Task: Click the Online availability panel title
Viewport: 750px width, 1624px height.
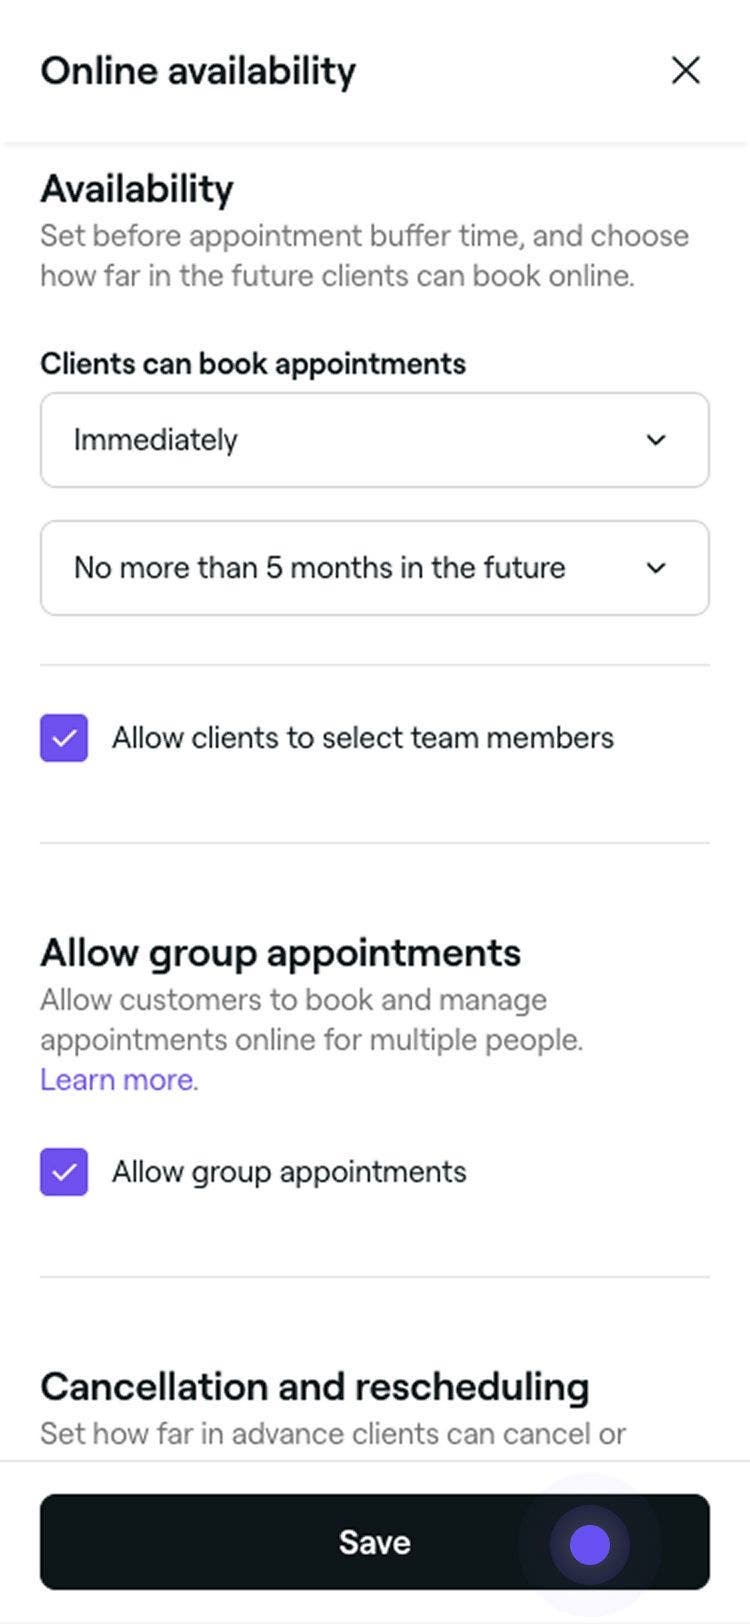Action: [198, 71]
